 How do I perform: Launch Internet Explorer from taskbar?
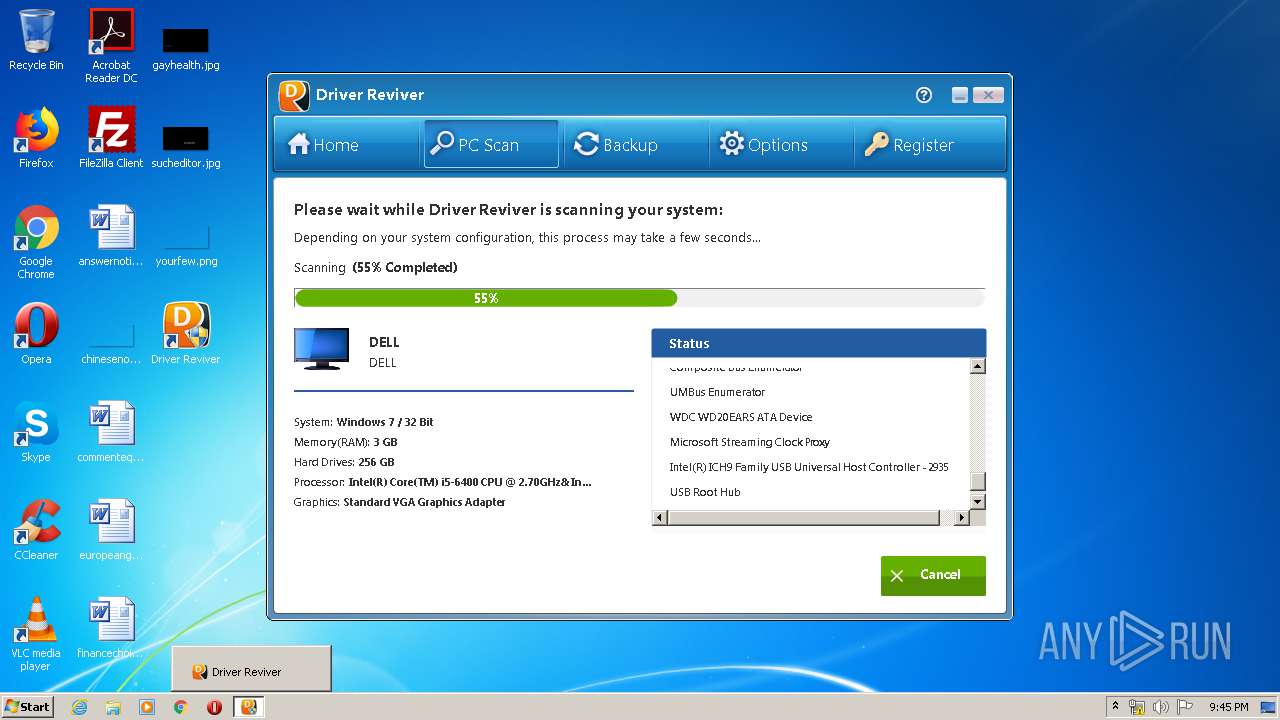pyautogui.click(x=79, y=707)
